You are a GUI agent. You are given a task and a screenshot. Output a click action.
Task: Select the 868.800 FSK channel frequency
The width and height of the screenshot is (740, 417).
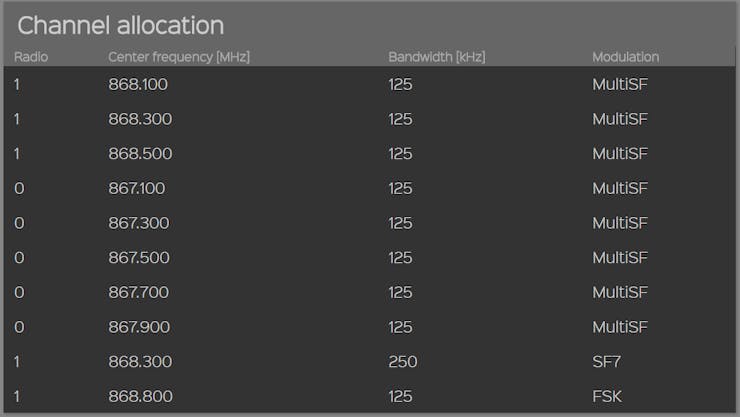tap(140, 396)
